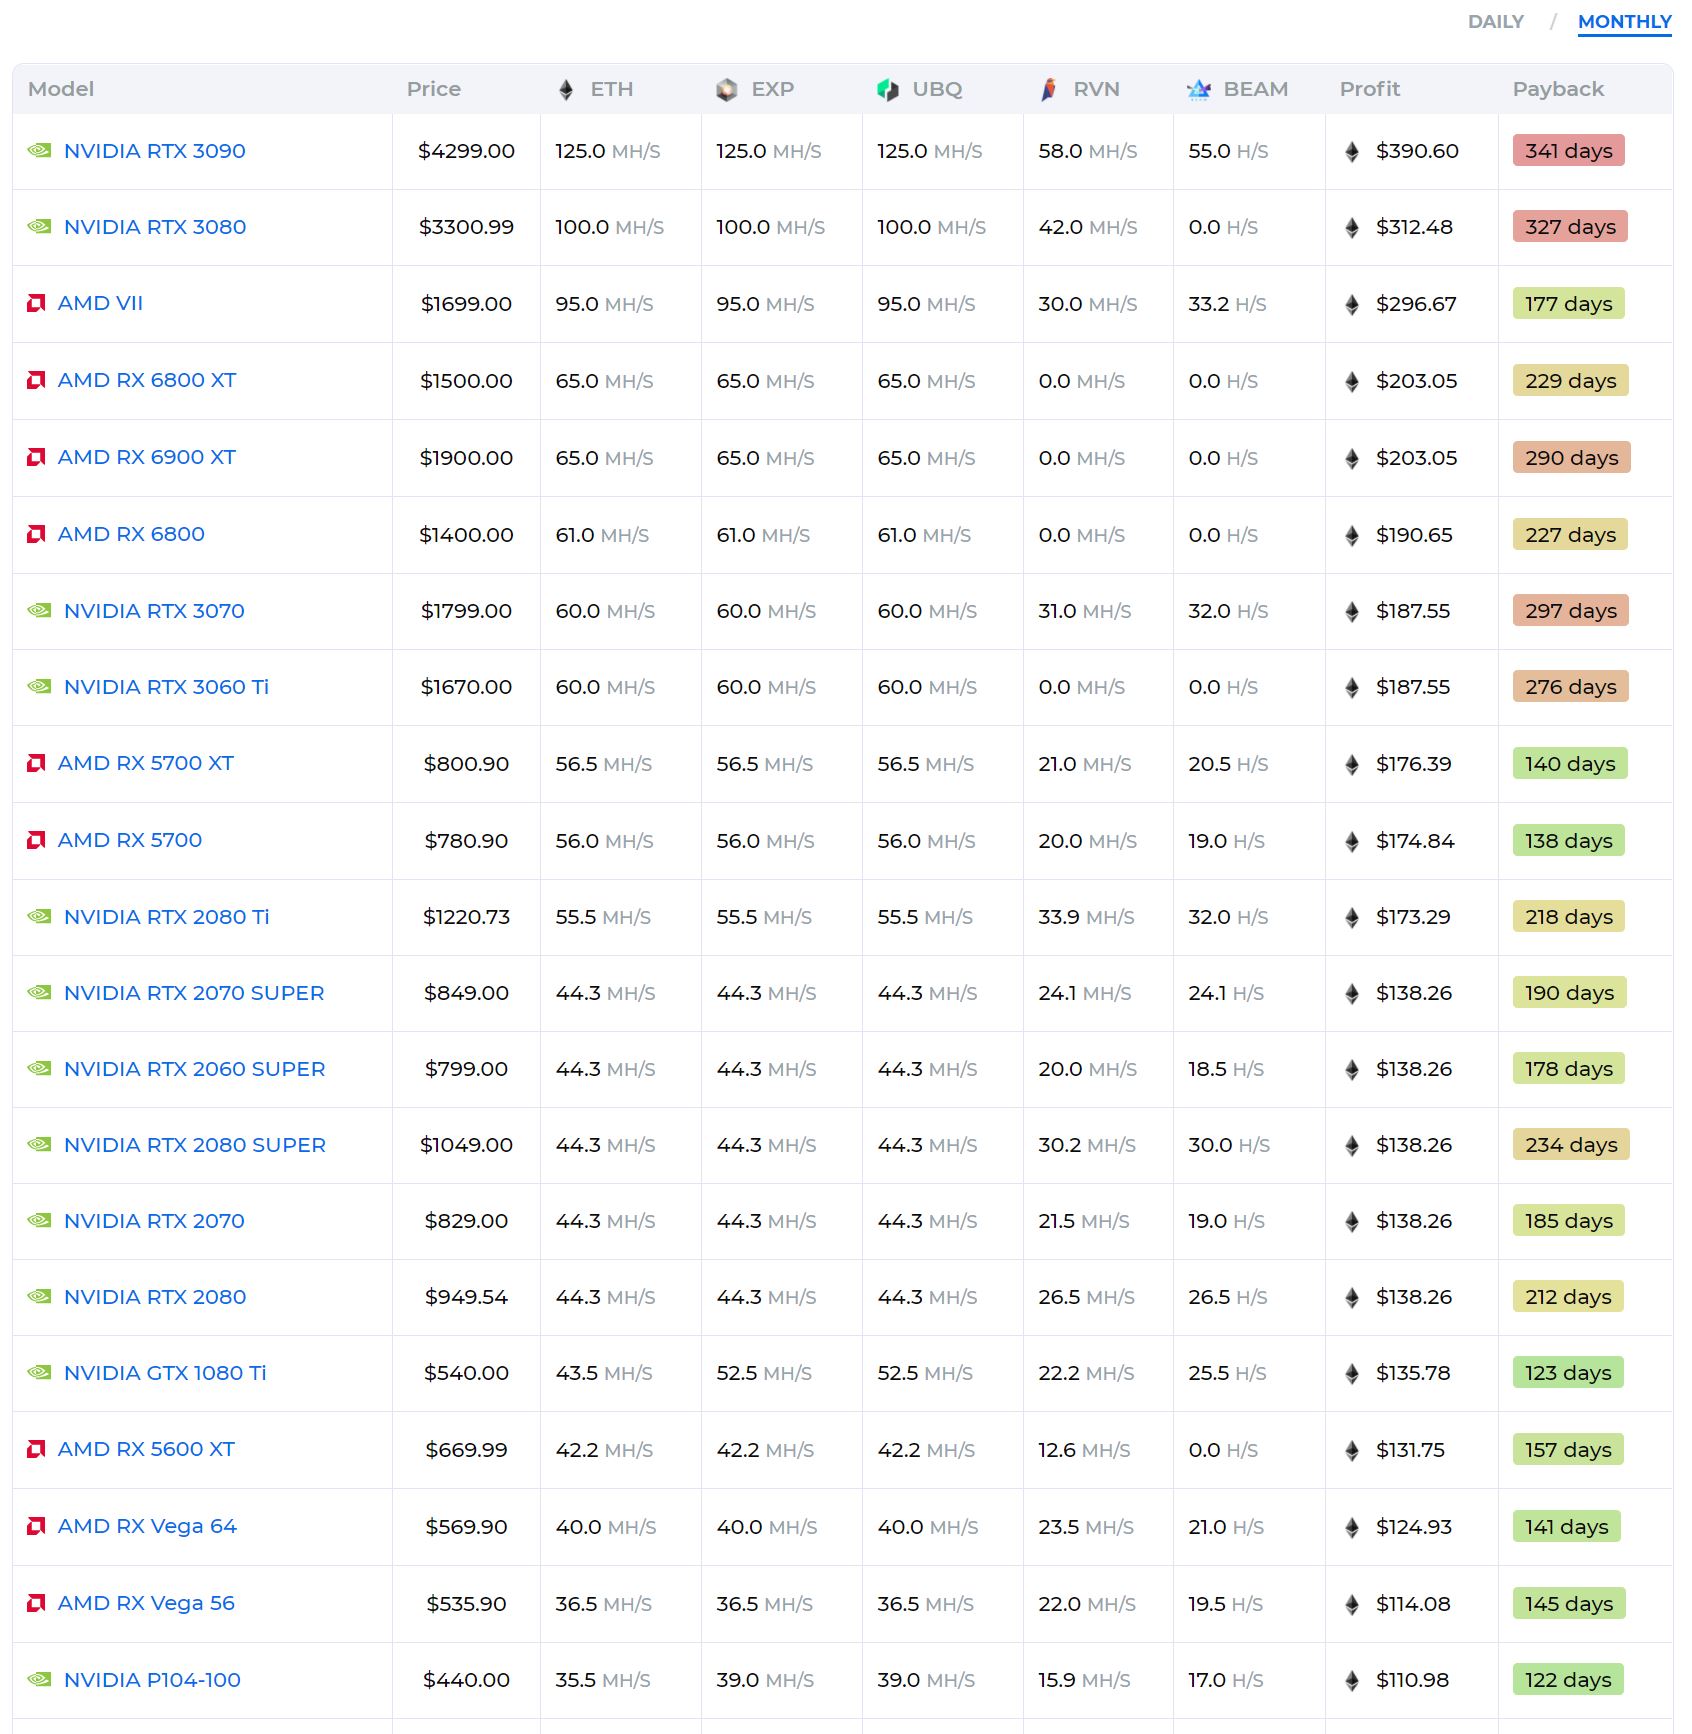The height and width of the screenshot is (1734, 1692).
Task: Click the "122 days" payback badge
Action: (x=1568, y=1680)
